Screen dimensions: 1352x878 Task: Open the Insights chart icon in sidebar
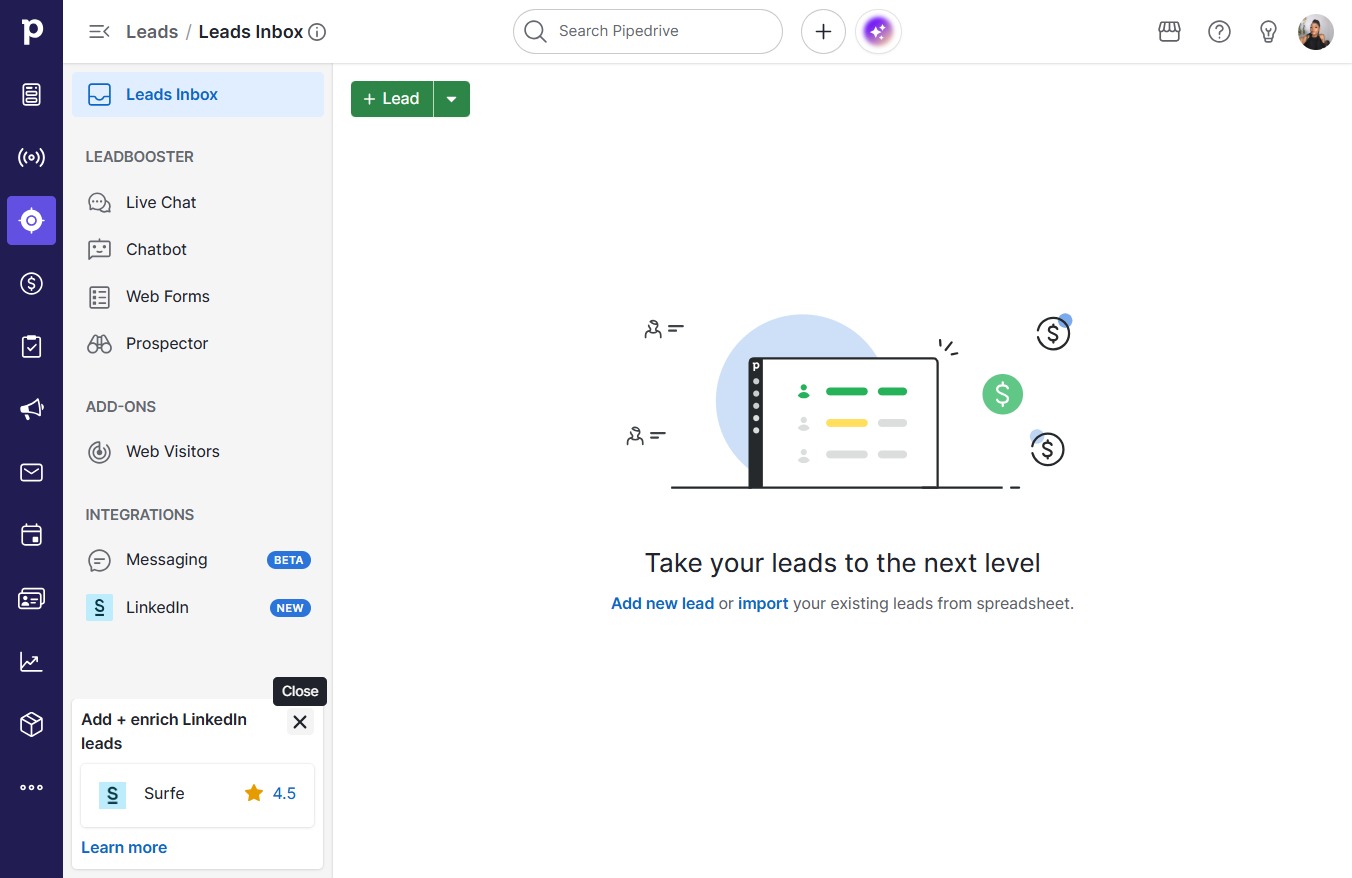click(31, 661)
